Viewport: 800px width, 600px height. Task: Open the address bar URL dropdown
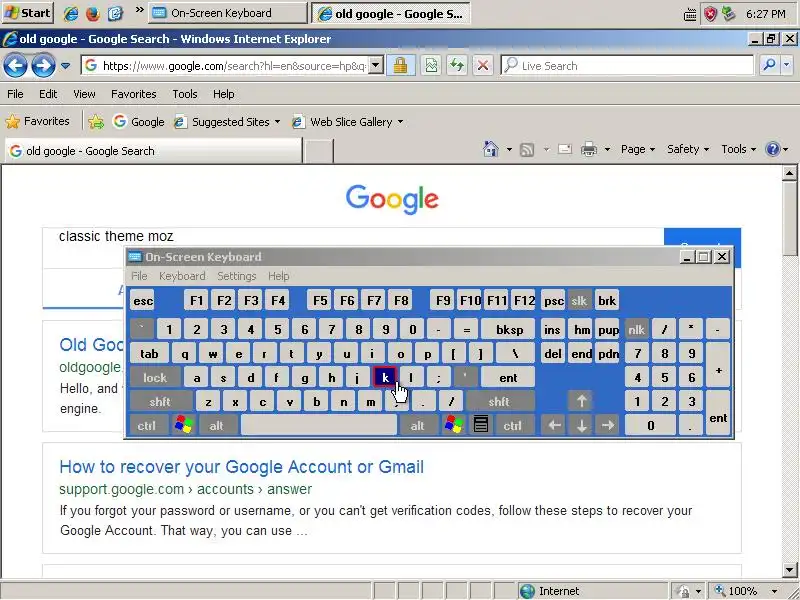(x=376, y=65)
